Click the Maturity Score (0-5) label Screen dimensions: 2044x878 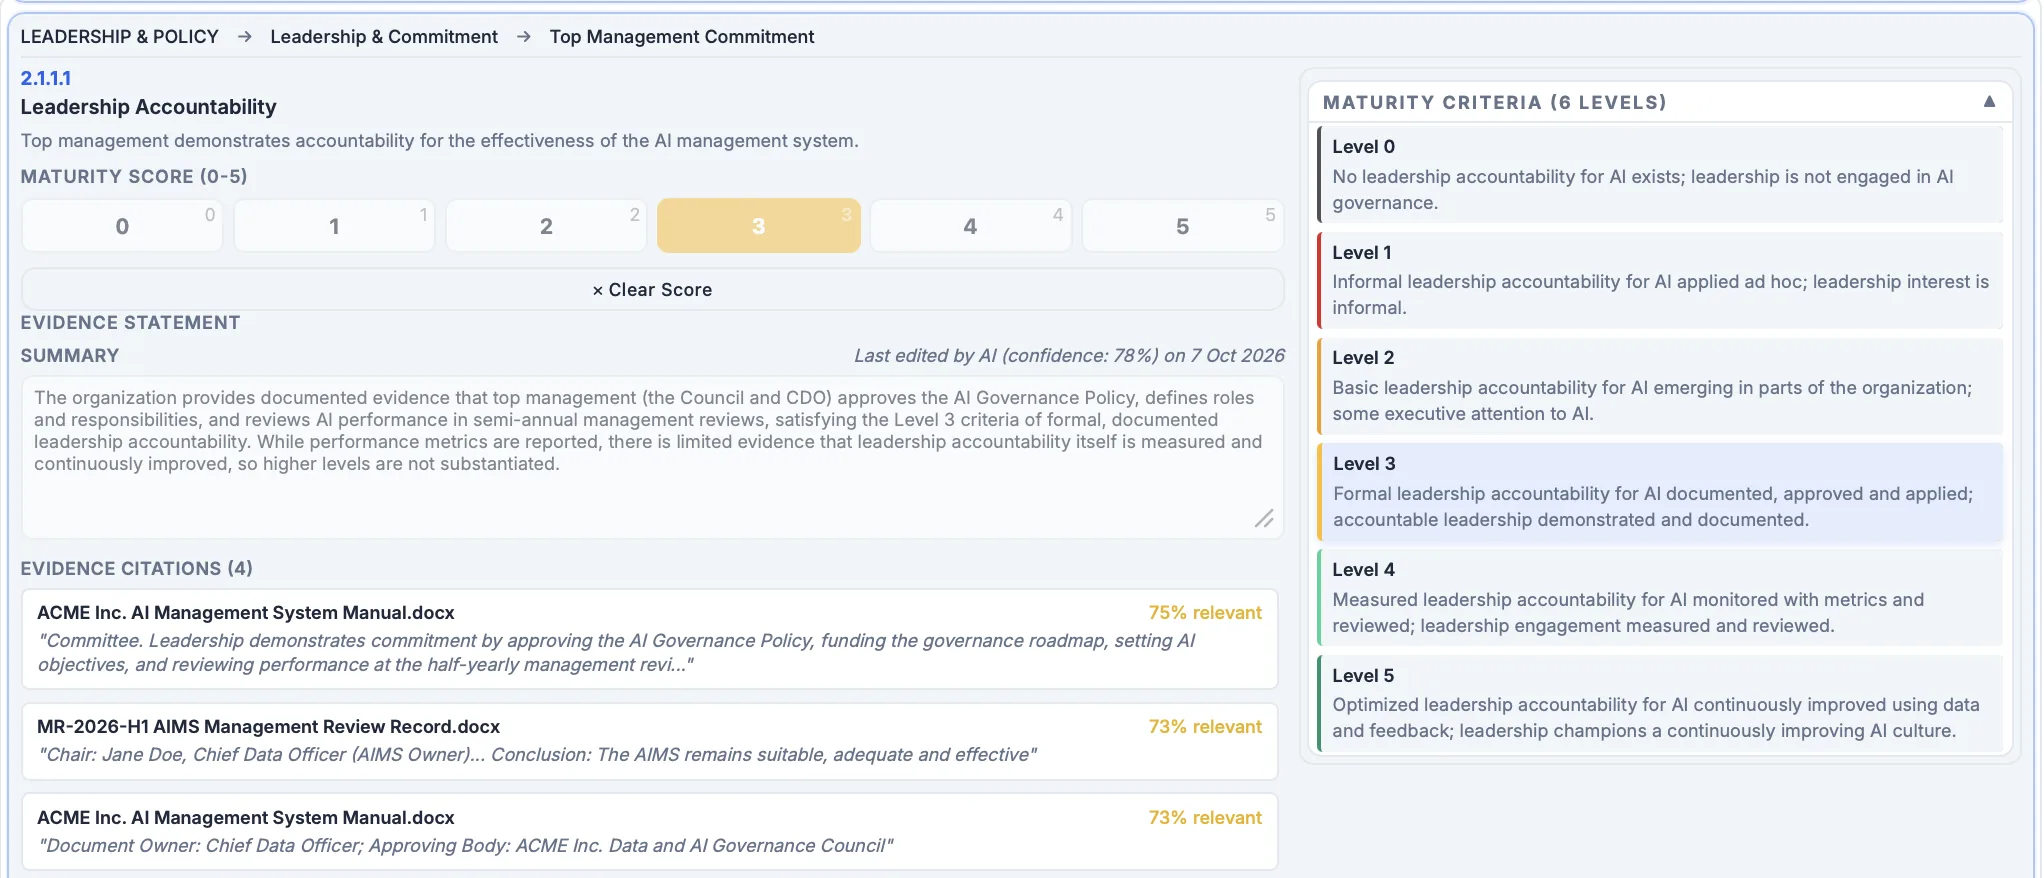coord(134,177)
